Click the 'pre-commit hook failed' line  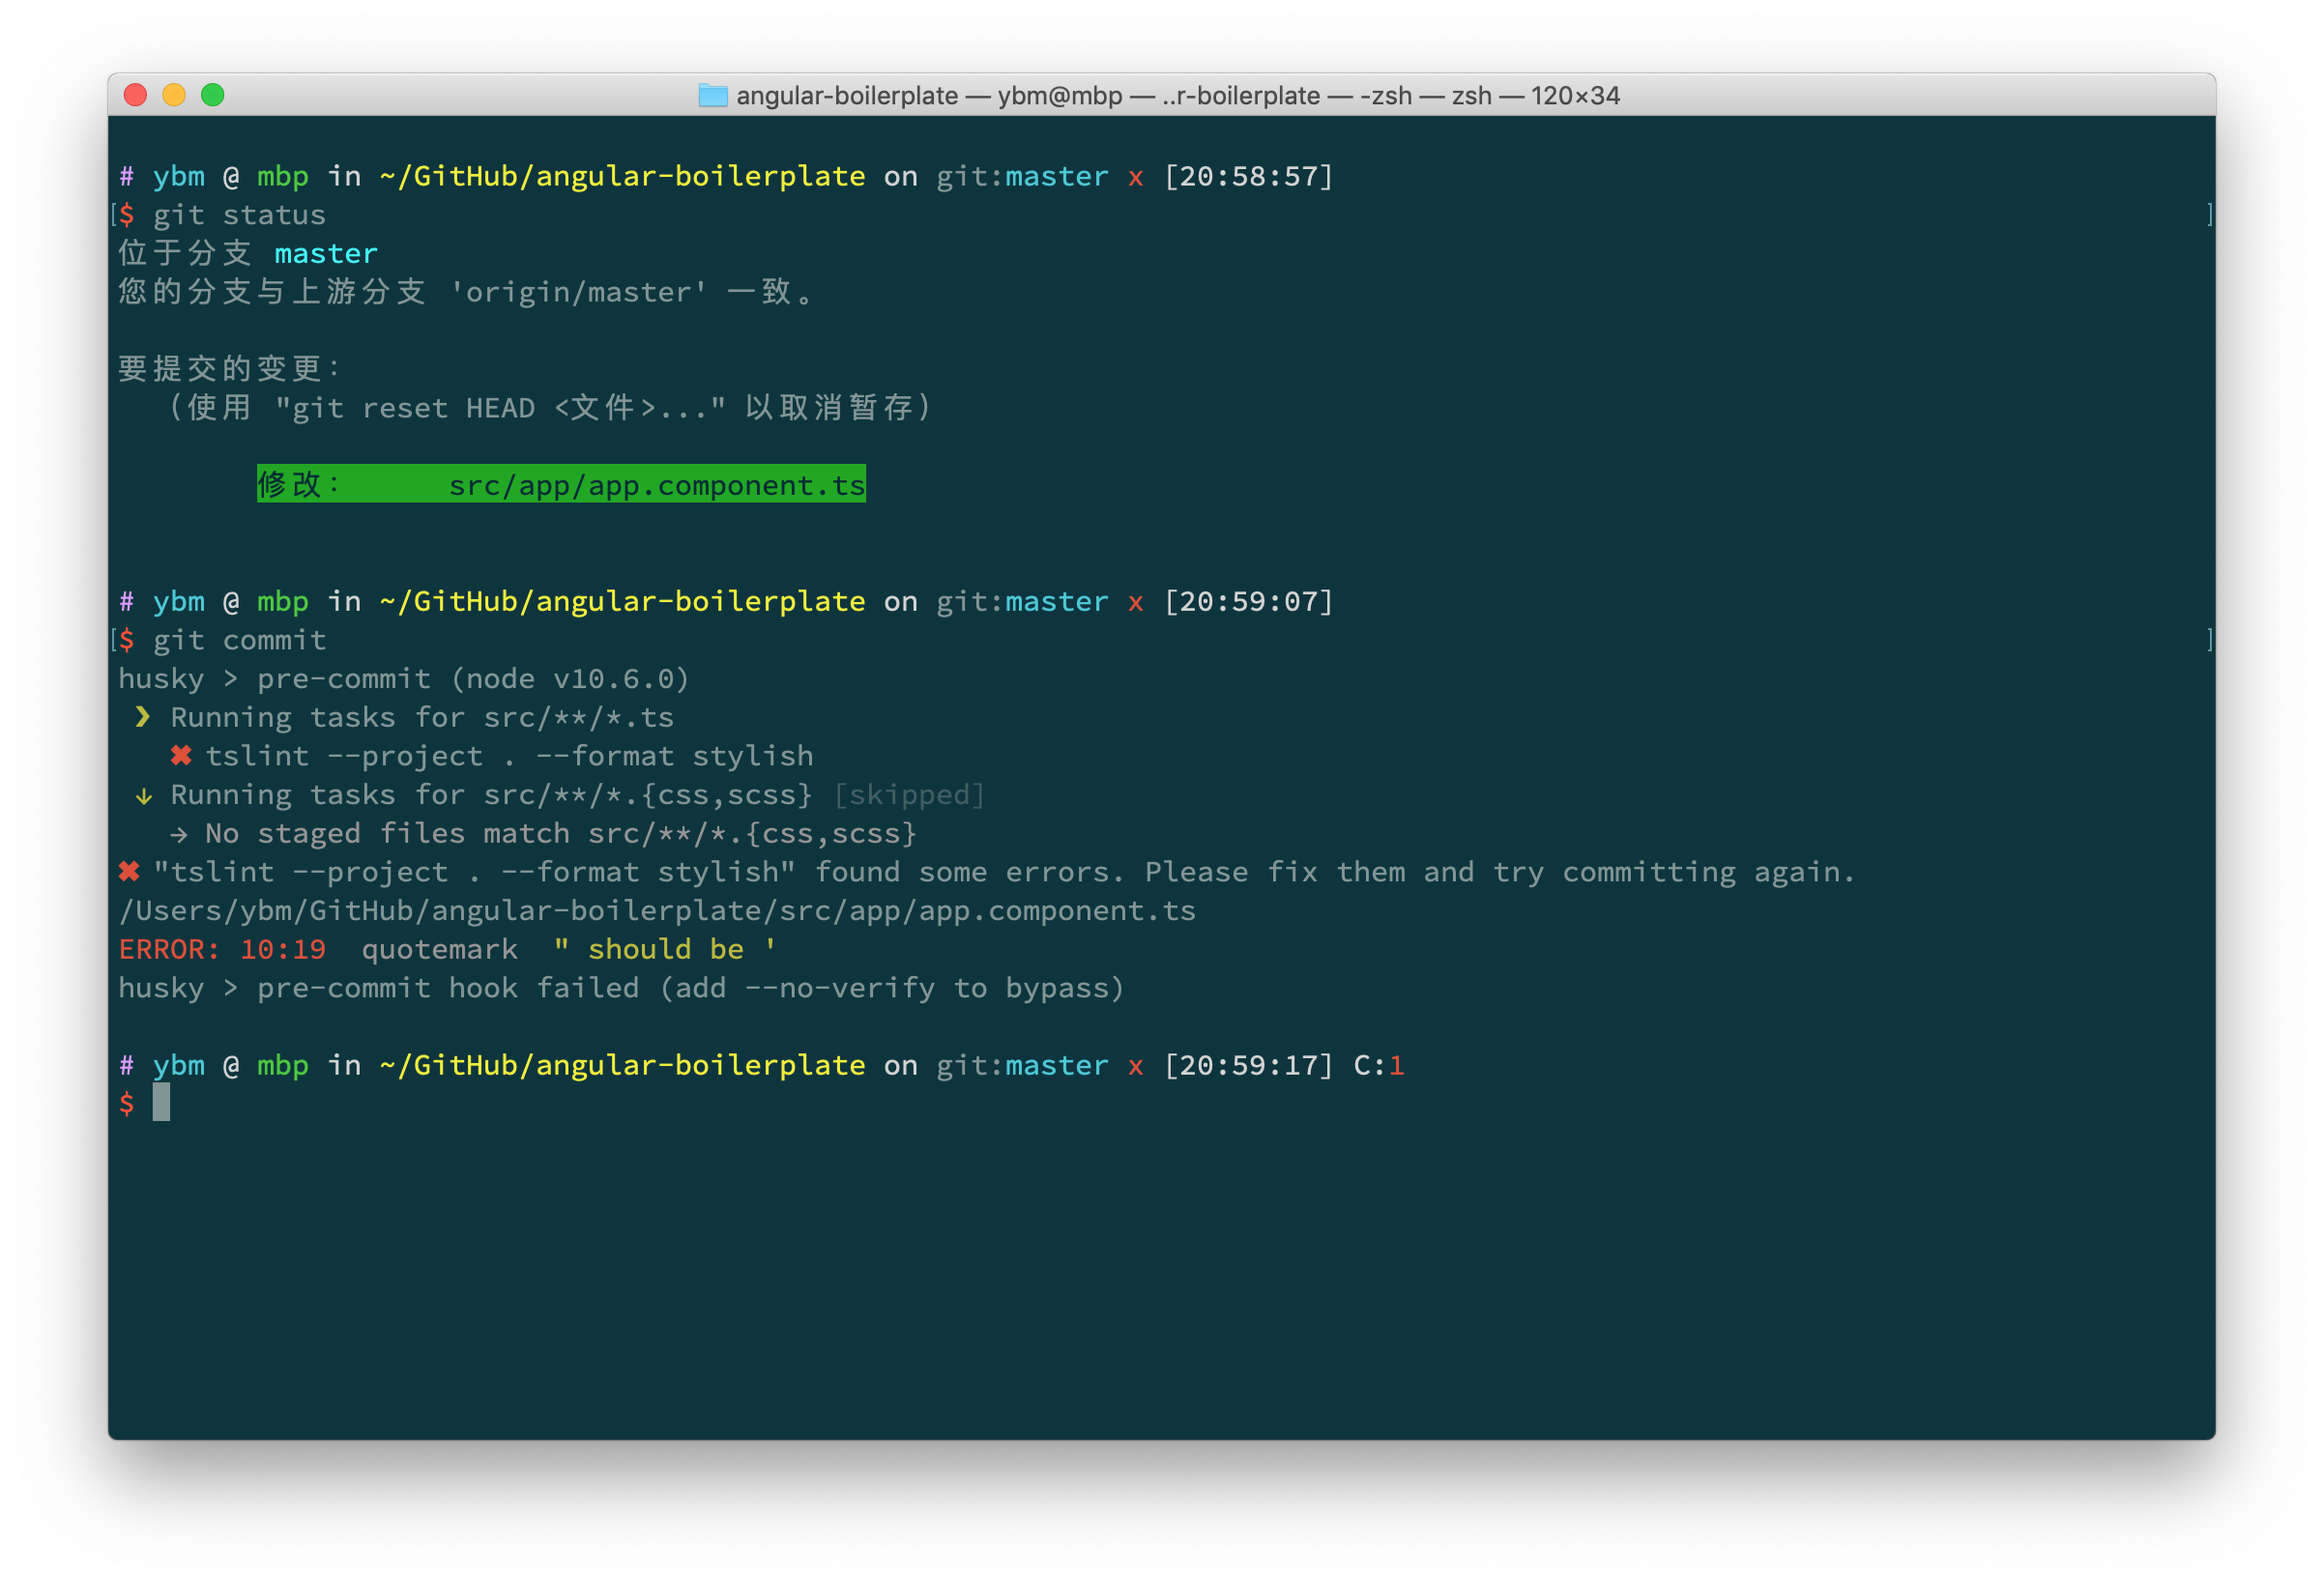tap(621, 988)
